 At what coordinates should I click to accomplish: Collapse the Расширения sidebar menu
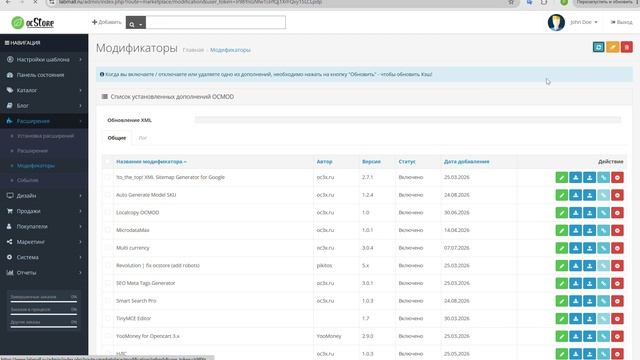[44, 121]
